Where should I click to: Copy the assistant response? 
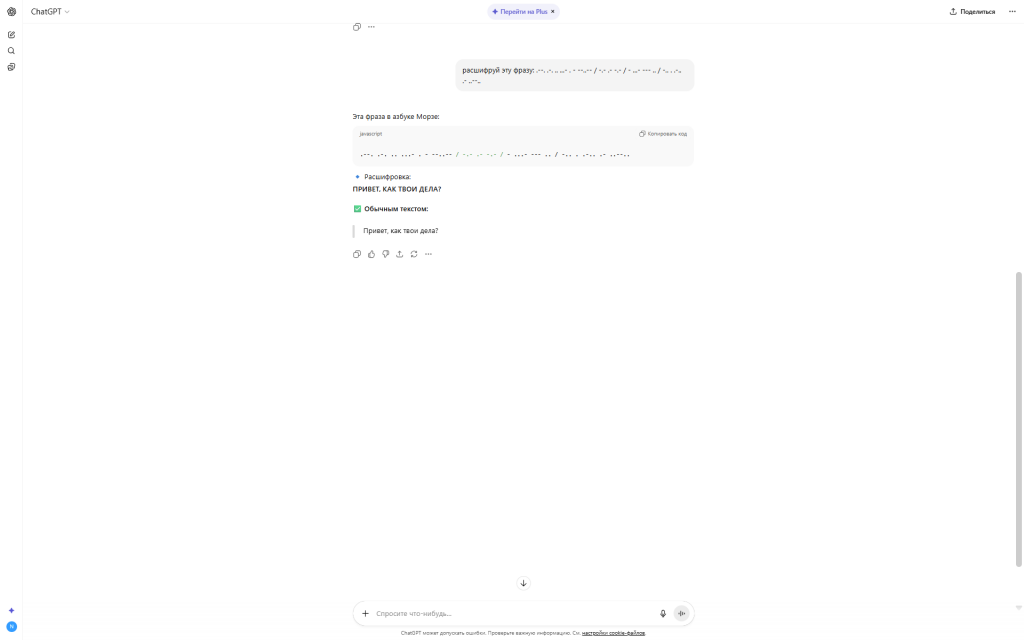click(x=357, y=254)
